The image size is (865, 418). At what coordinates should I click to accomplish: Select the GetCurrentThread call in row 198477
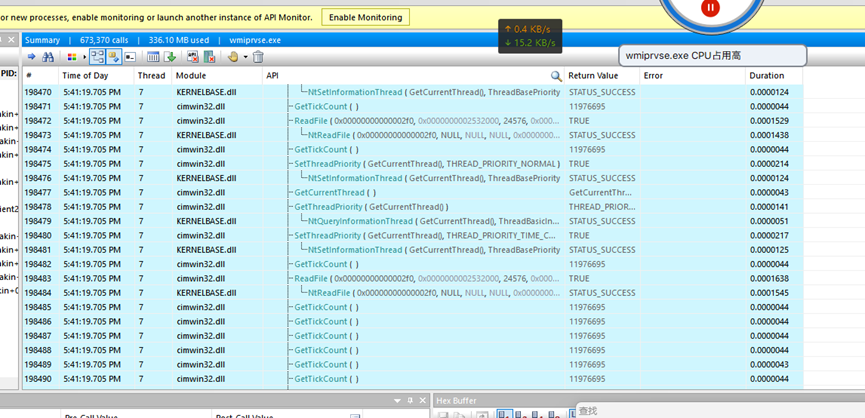[x=335, y=192]
